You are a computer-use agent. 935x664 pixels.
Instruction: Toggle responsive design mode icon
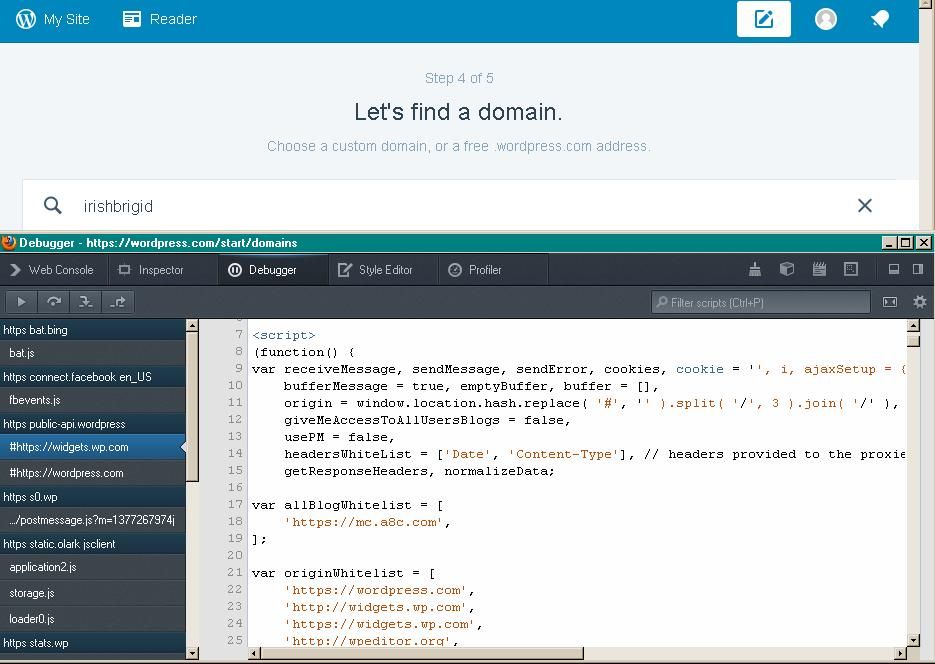(851, 269)
